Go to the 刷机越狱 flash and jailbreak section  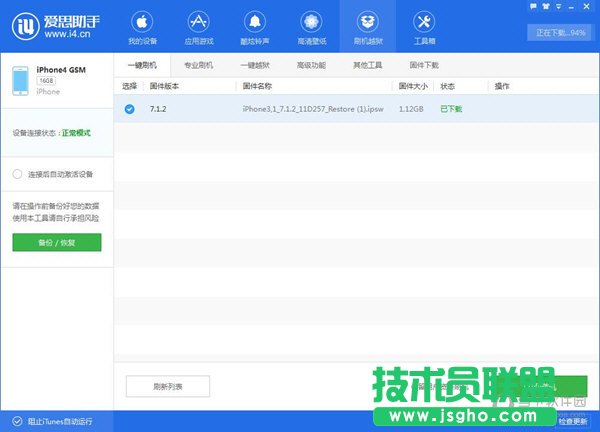click(x=368, y=28)
